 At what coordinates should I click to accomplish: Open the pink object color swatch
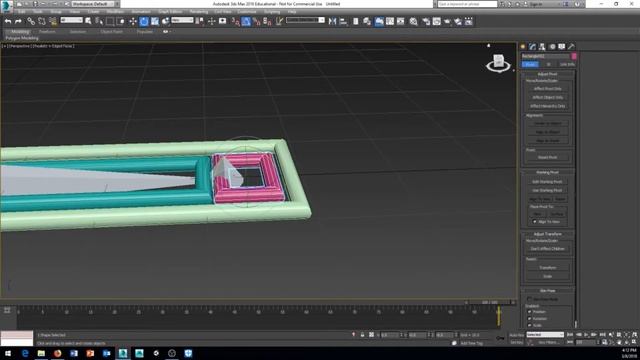[574, 56]
